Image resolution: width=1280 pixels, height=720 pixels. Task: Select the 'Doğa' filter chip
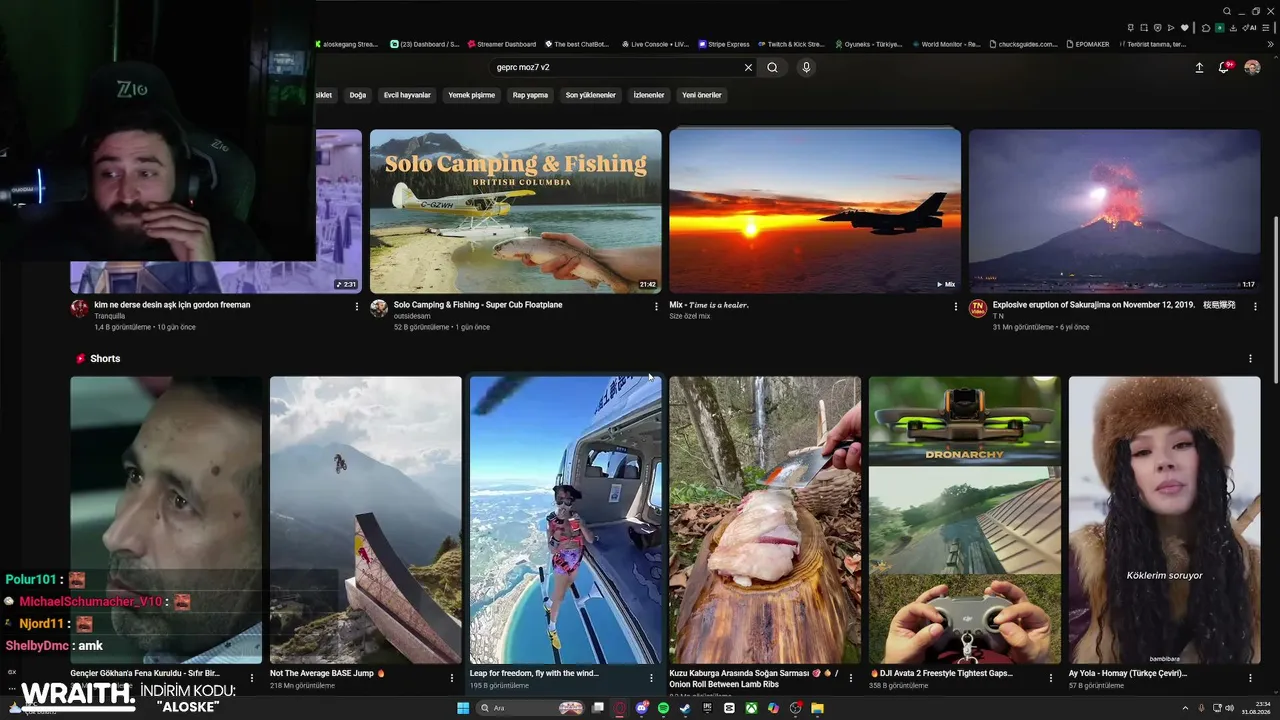coord(358,95)
